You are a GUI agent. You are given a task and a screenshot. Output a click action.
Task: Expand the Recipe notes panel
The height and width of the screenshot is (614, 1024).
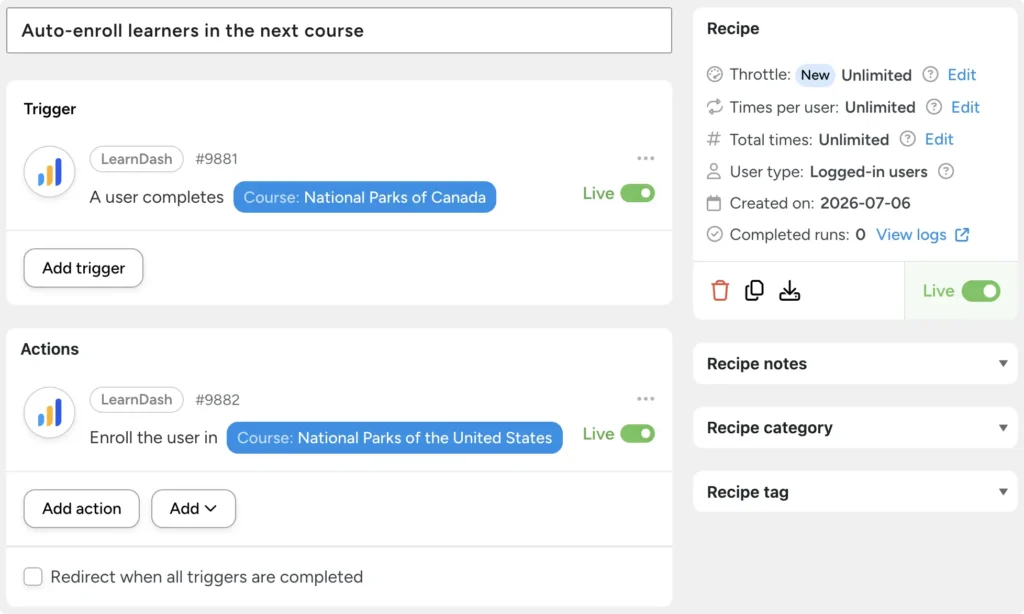click(855, 363)
